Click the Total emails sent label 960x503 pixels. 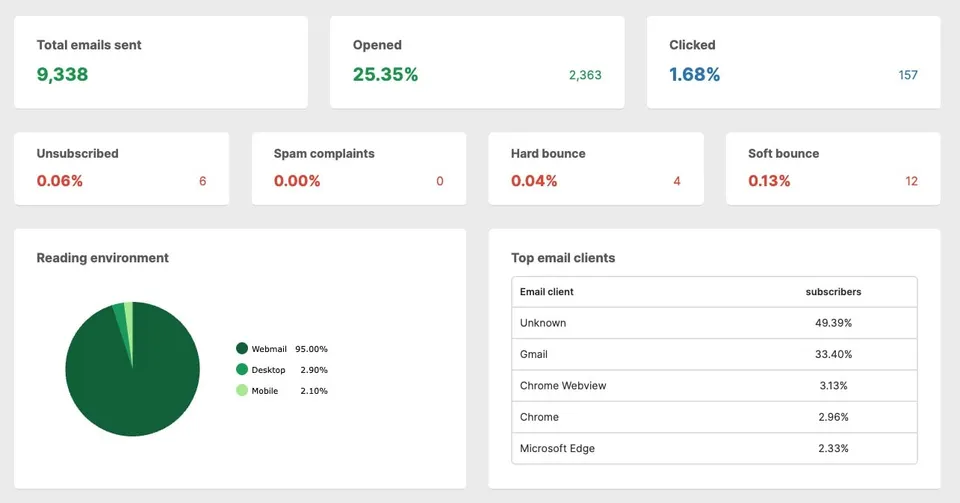coord(89,45)
